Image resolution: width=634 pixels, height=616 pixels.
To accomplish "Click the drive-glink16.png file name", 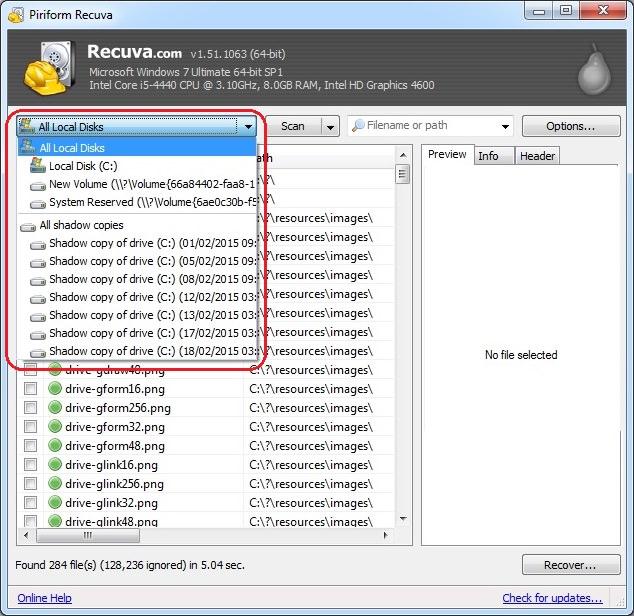I will click(112, 465).
